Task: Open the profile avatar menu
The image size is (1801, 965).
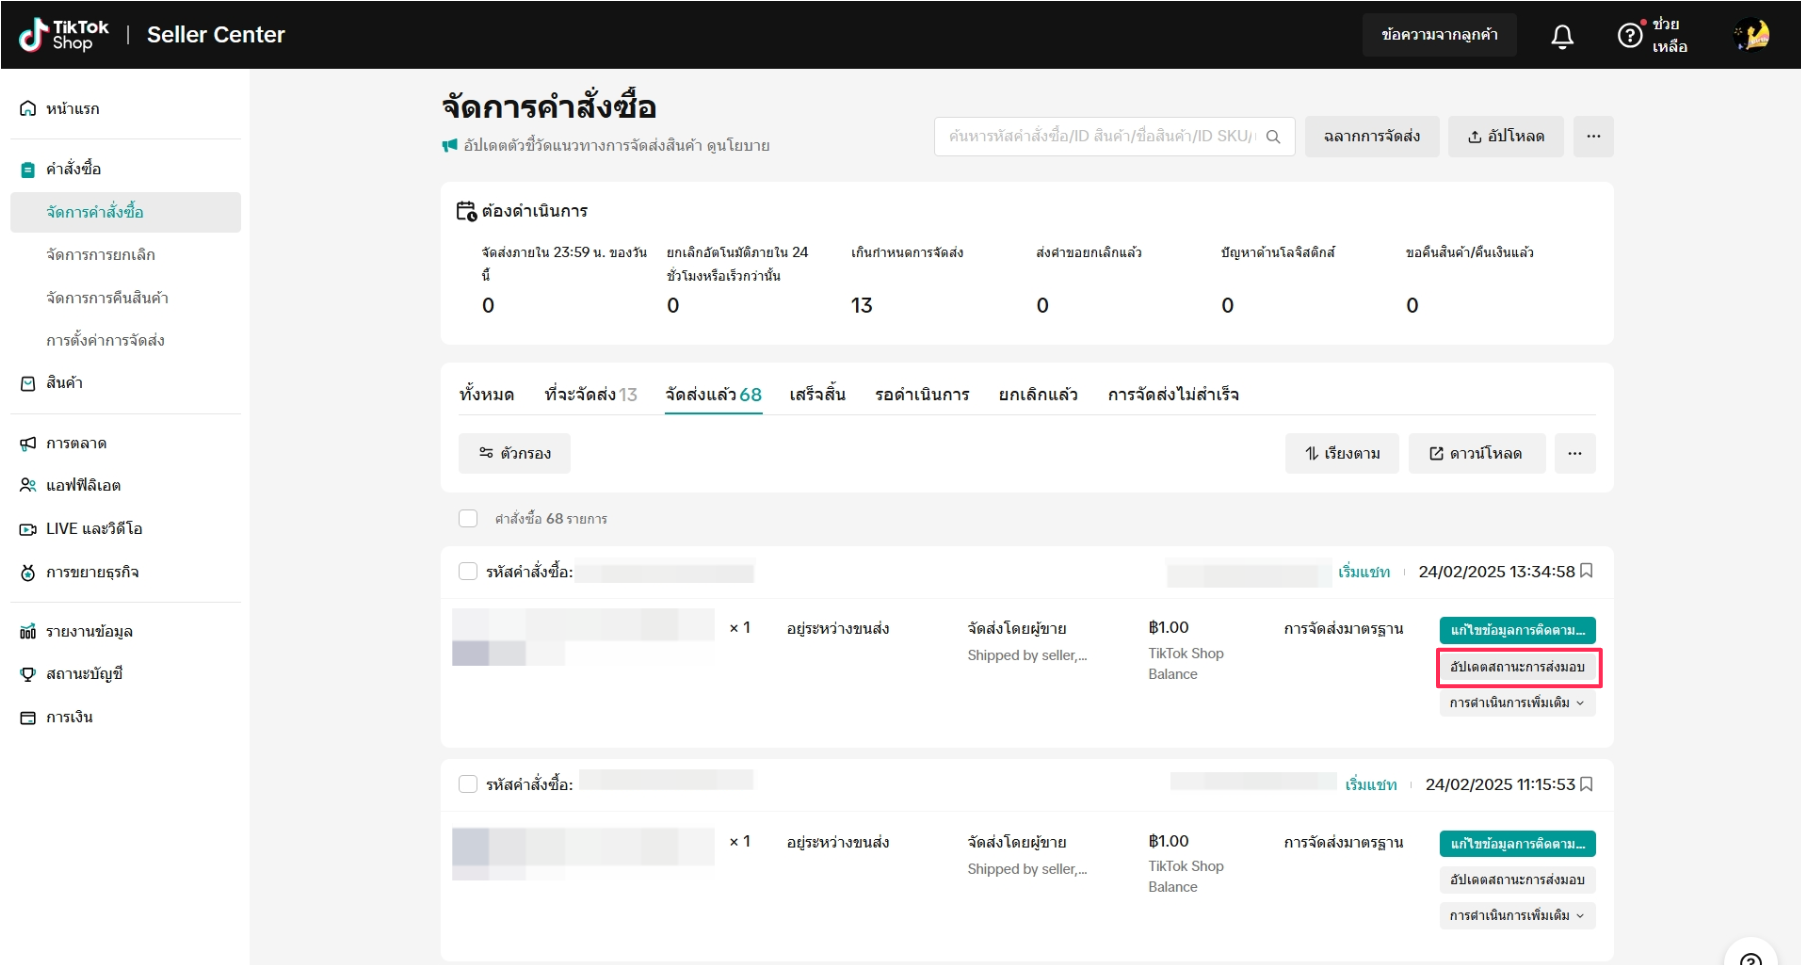Action: 1752,36
